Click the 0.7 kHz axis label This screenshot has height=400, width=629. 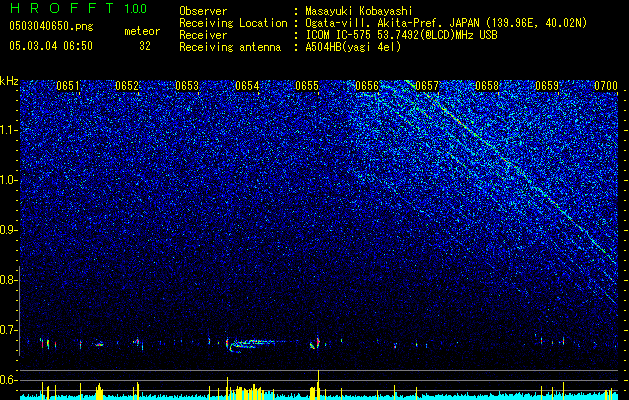pyautogui.click(x=8, y=330)
